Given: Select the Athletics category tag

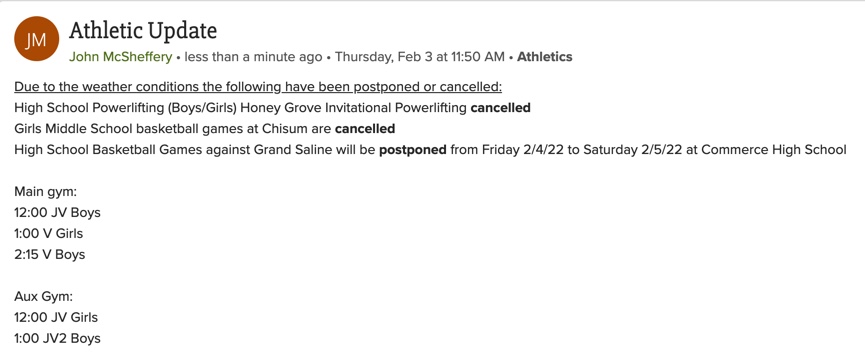Looking at the screenshot, I should coord(544,57).
